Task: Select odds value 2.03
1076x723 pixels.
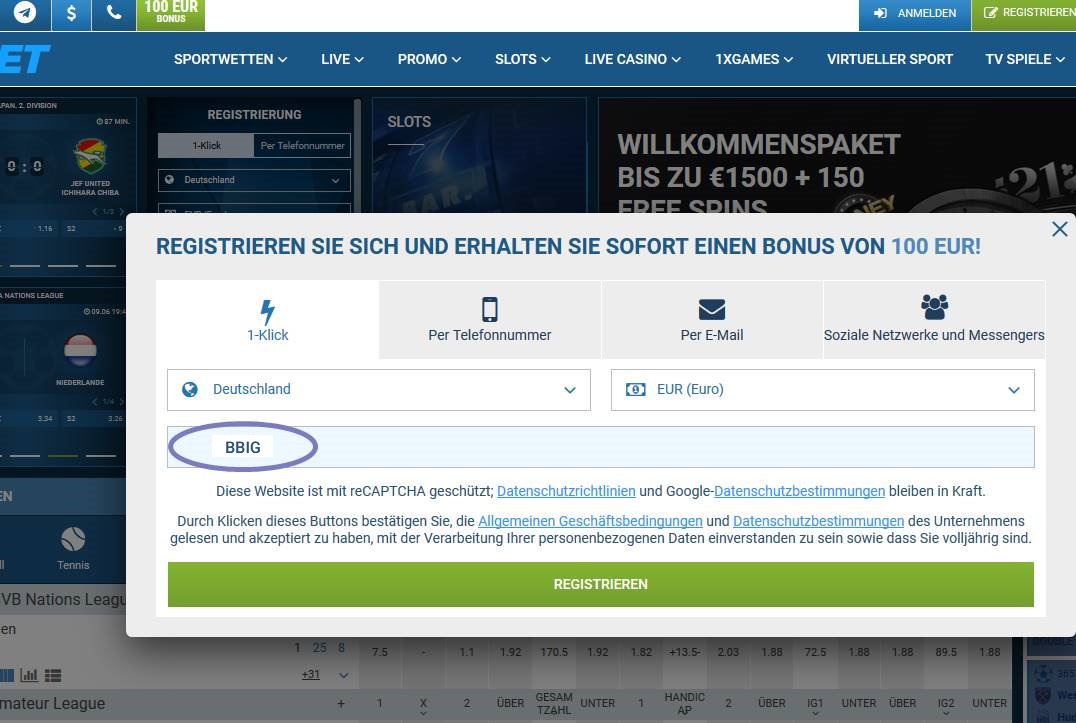Action: 728,652
